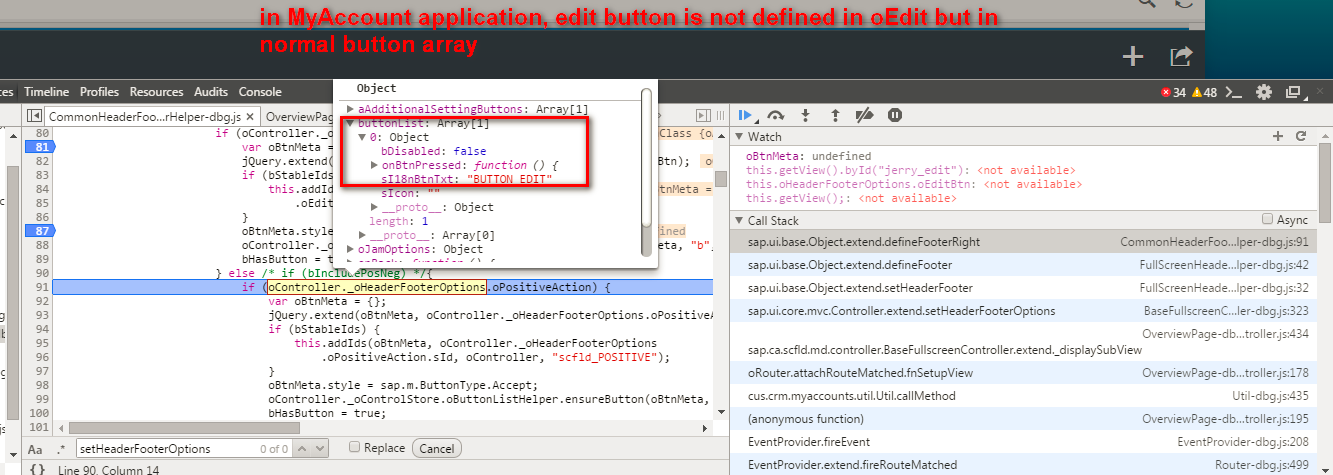1333x475 pixels.
Task: Resume script execution in debugger
Action: coord(745,116)
